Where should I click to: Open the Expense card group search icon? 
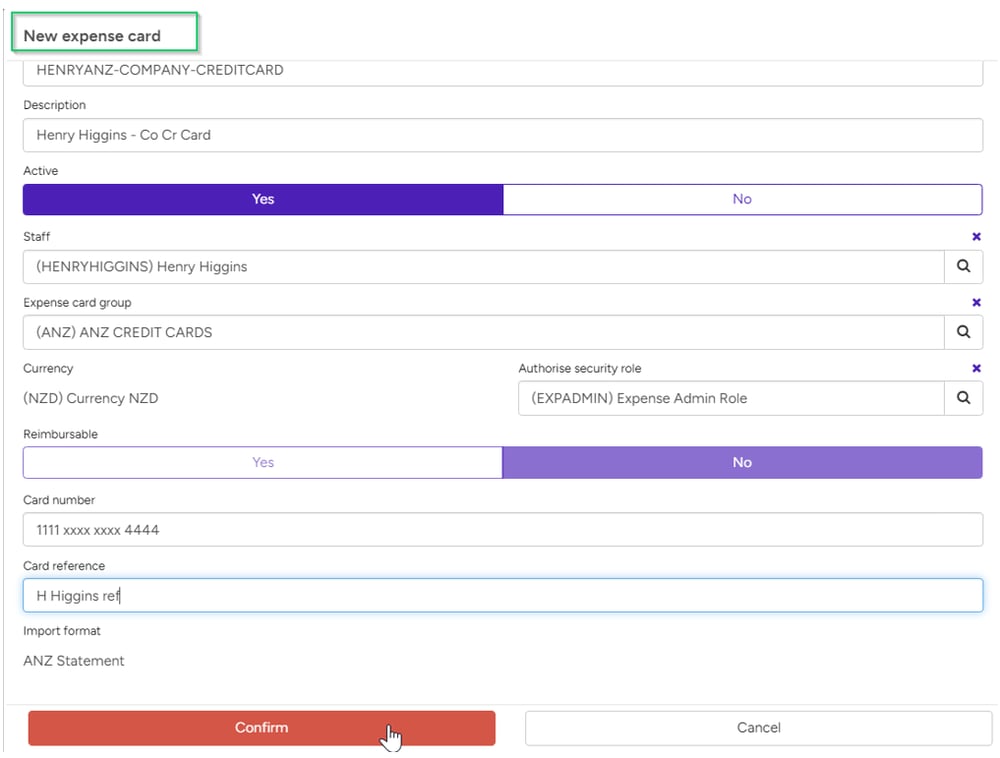(x=963, y=332)
